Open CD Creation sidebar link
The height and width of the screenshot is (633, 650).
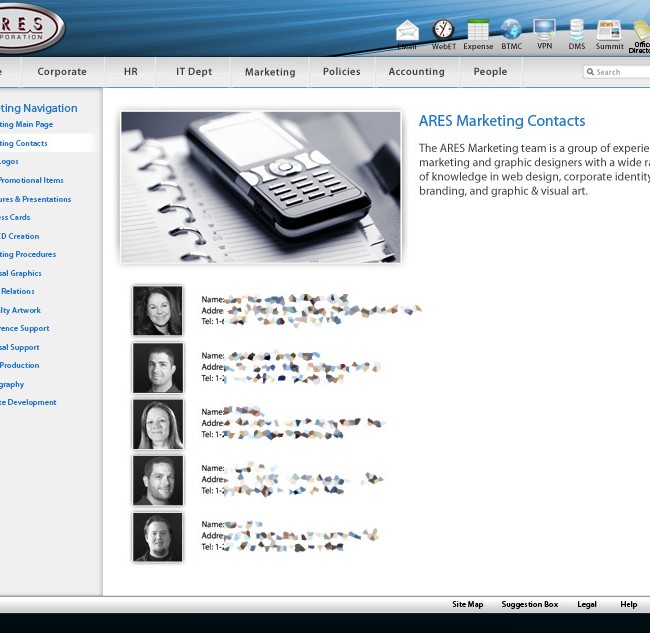pos(19,236)
